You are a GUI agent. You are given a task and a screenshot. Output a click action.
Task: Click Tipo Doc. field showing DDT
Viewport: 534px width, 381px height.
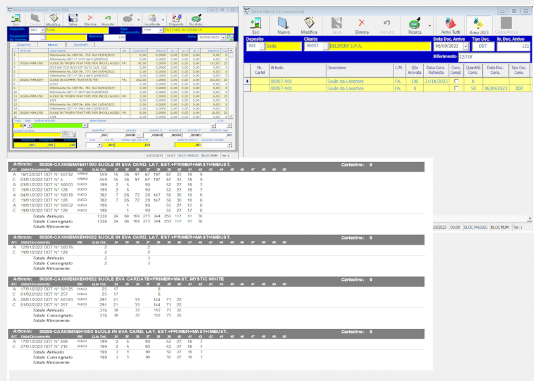(x=483, y=46)
